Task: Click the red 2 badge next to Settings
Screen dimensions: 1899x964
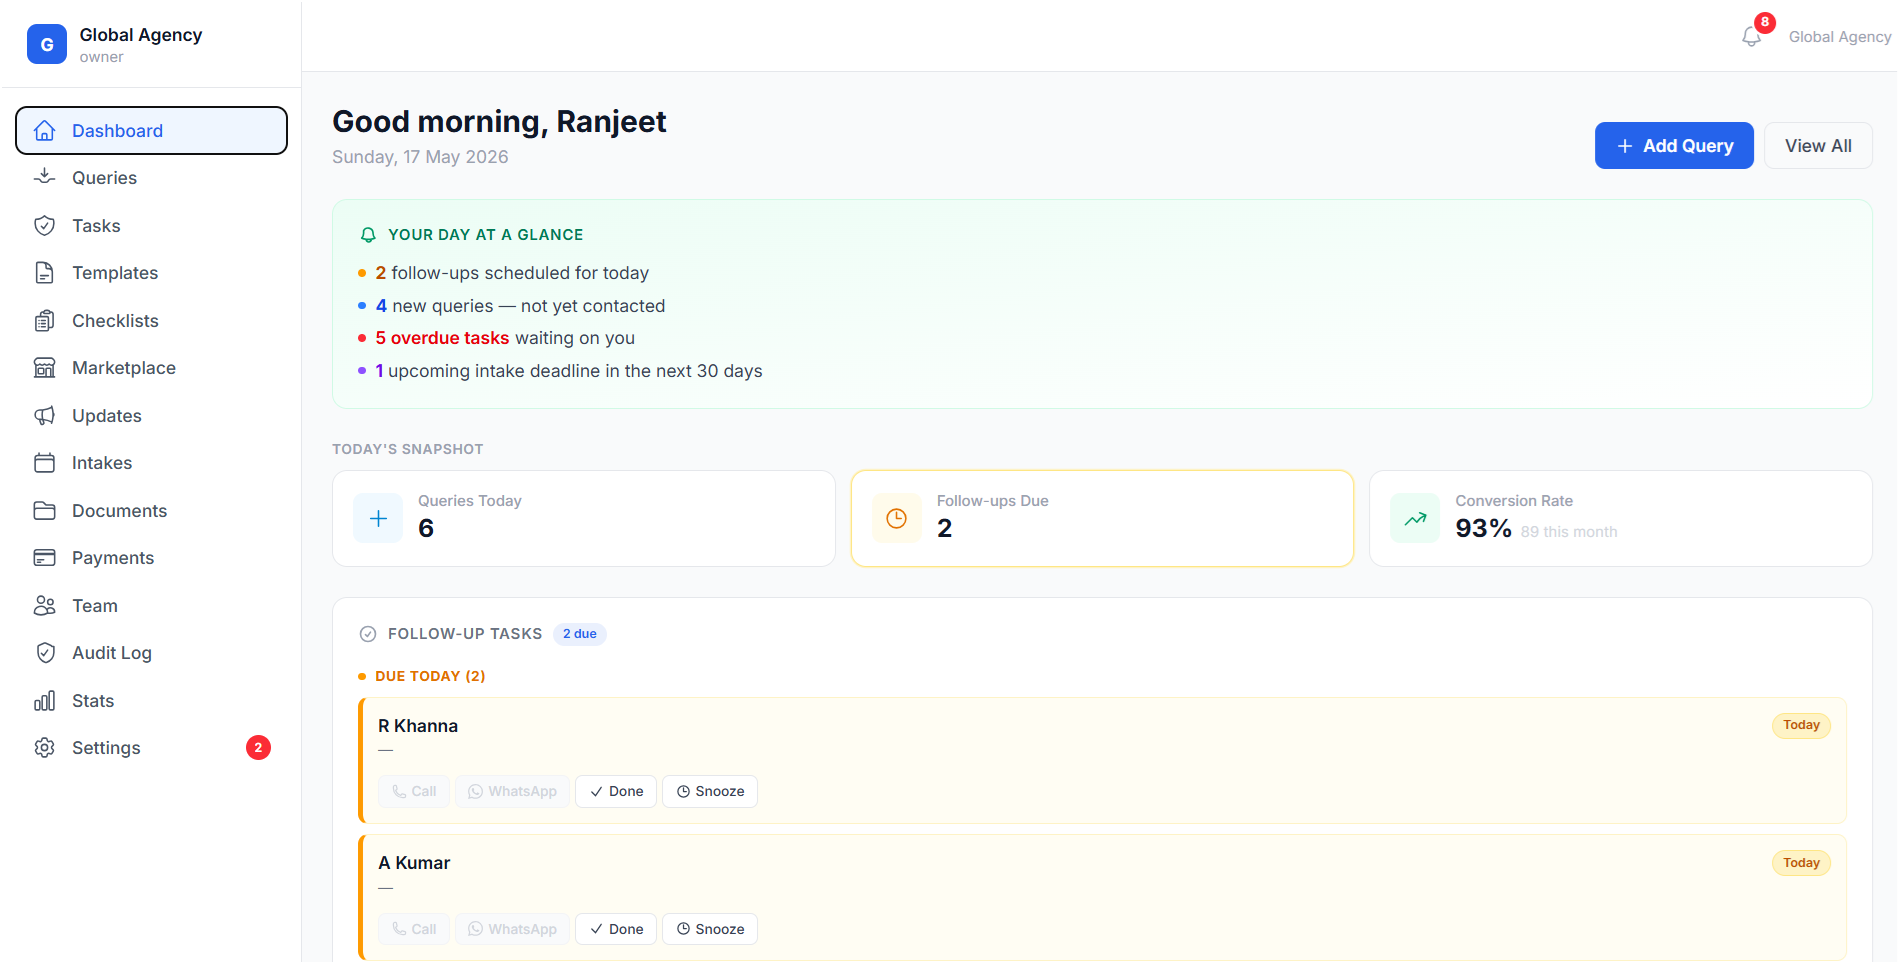Action: coord(258,748)
